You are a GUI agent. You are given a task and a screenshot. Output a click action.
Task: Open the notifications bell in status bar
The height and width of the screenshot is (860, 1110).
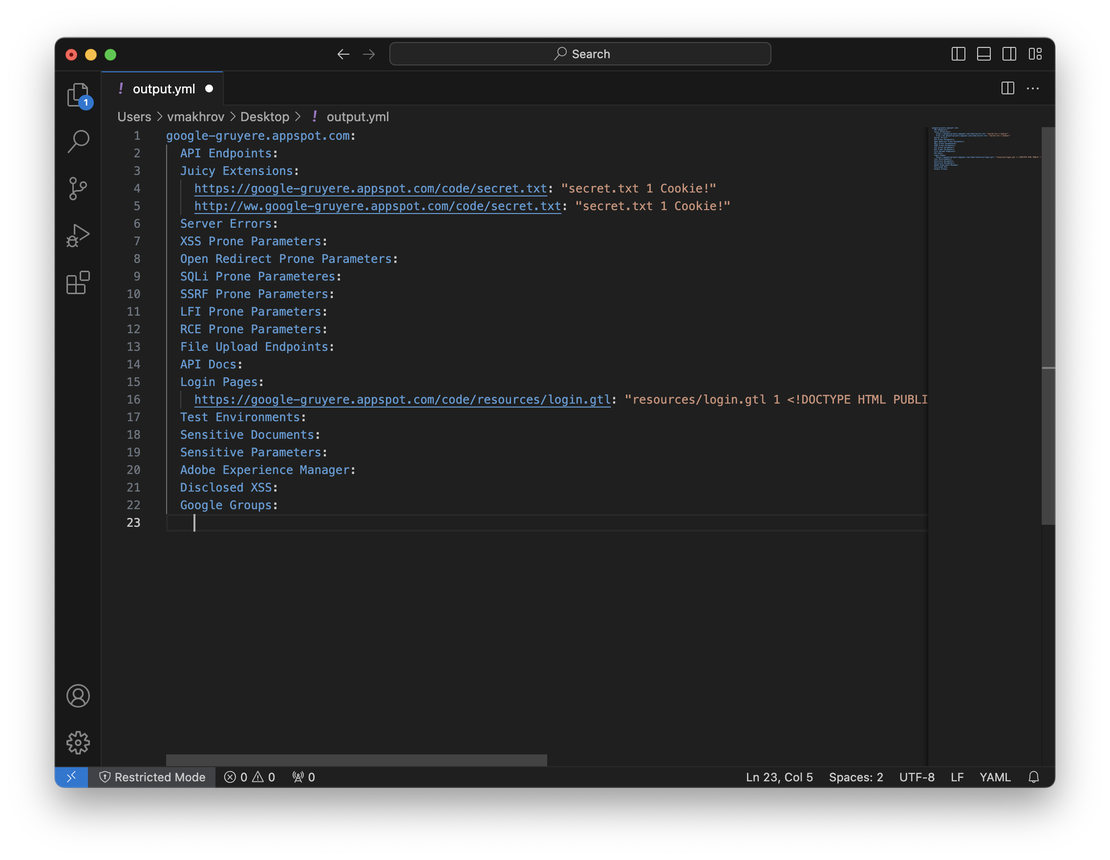click(1034, 777)
